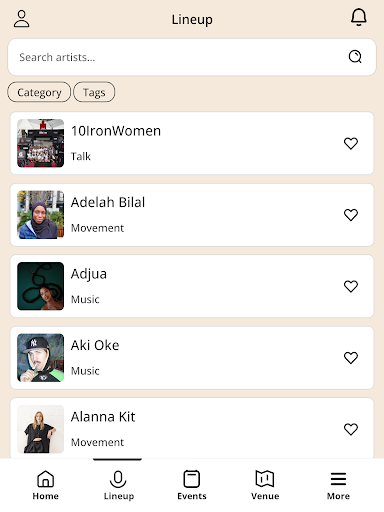Open the user profile icon
384x512 pixels.
tap(22, 19)
